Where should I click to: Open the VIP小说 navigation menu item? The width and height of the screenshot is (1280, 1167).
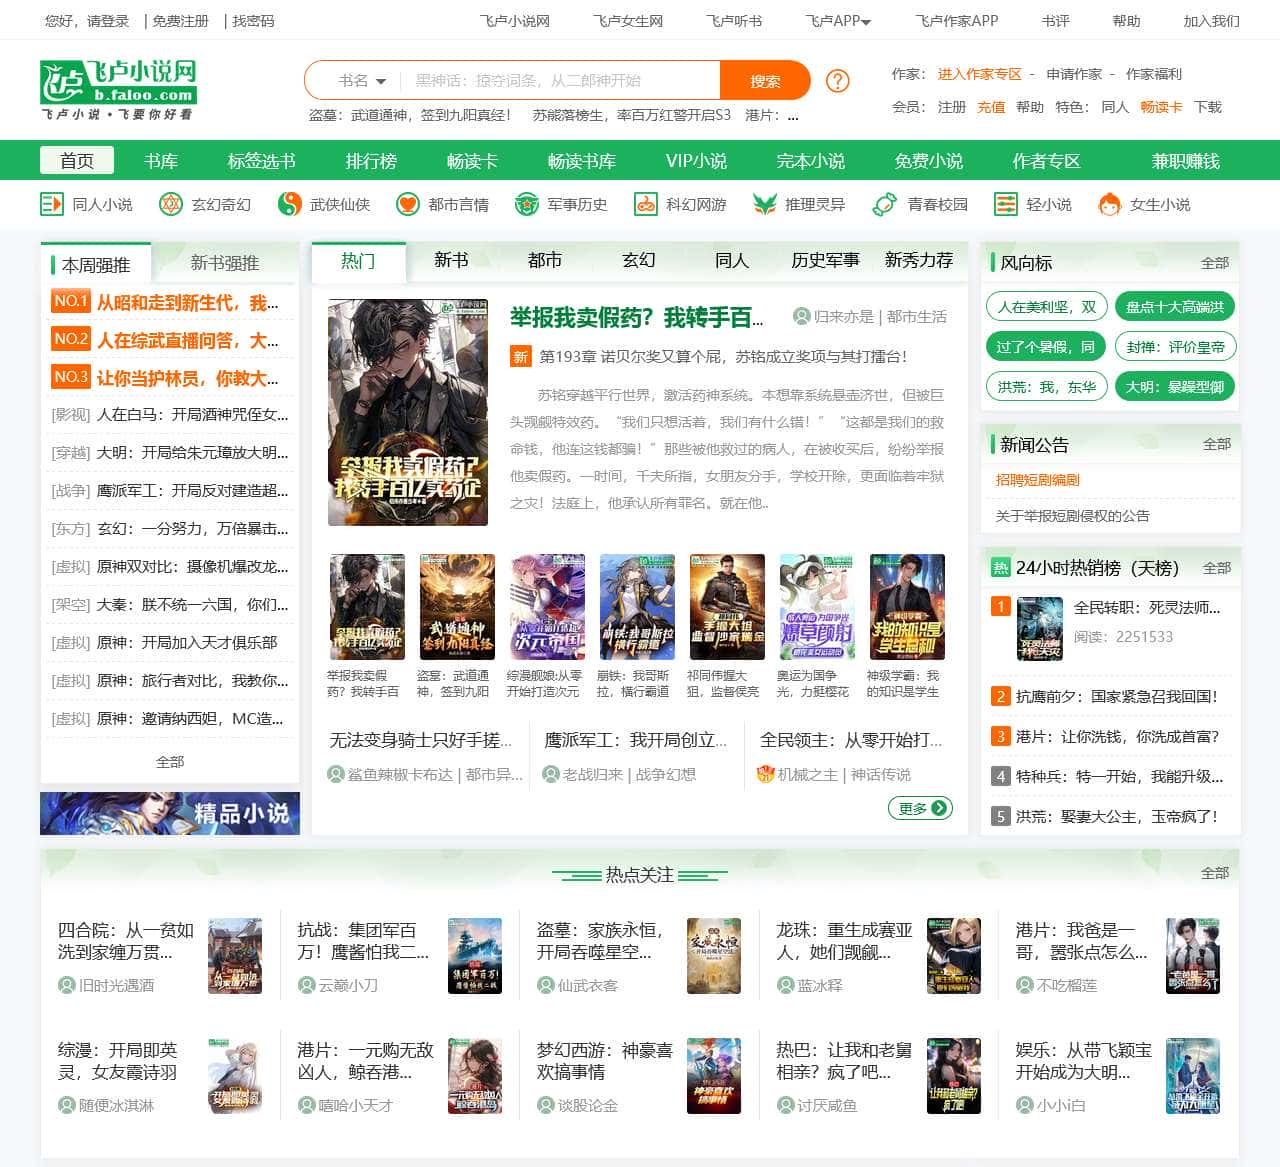696,161
